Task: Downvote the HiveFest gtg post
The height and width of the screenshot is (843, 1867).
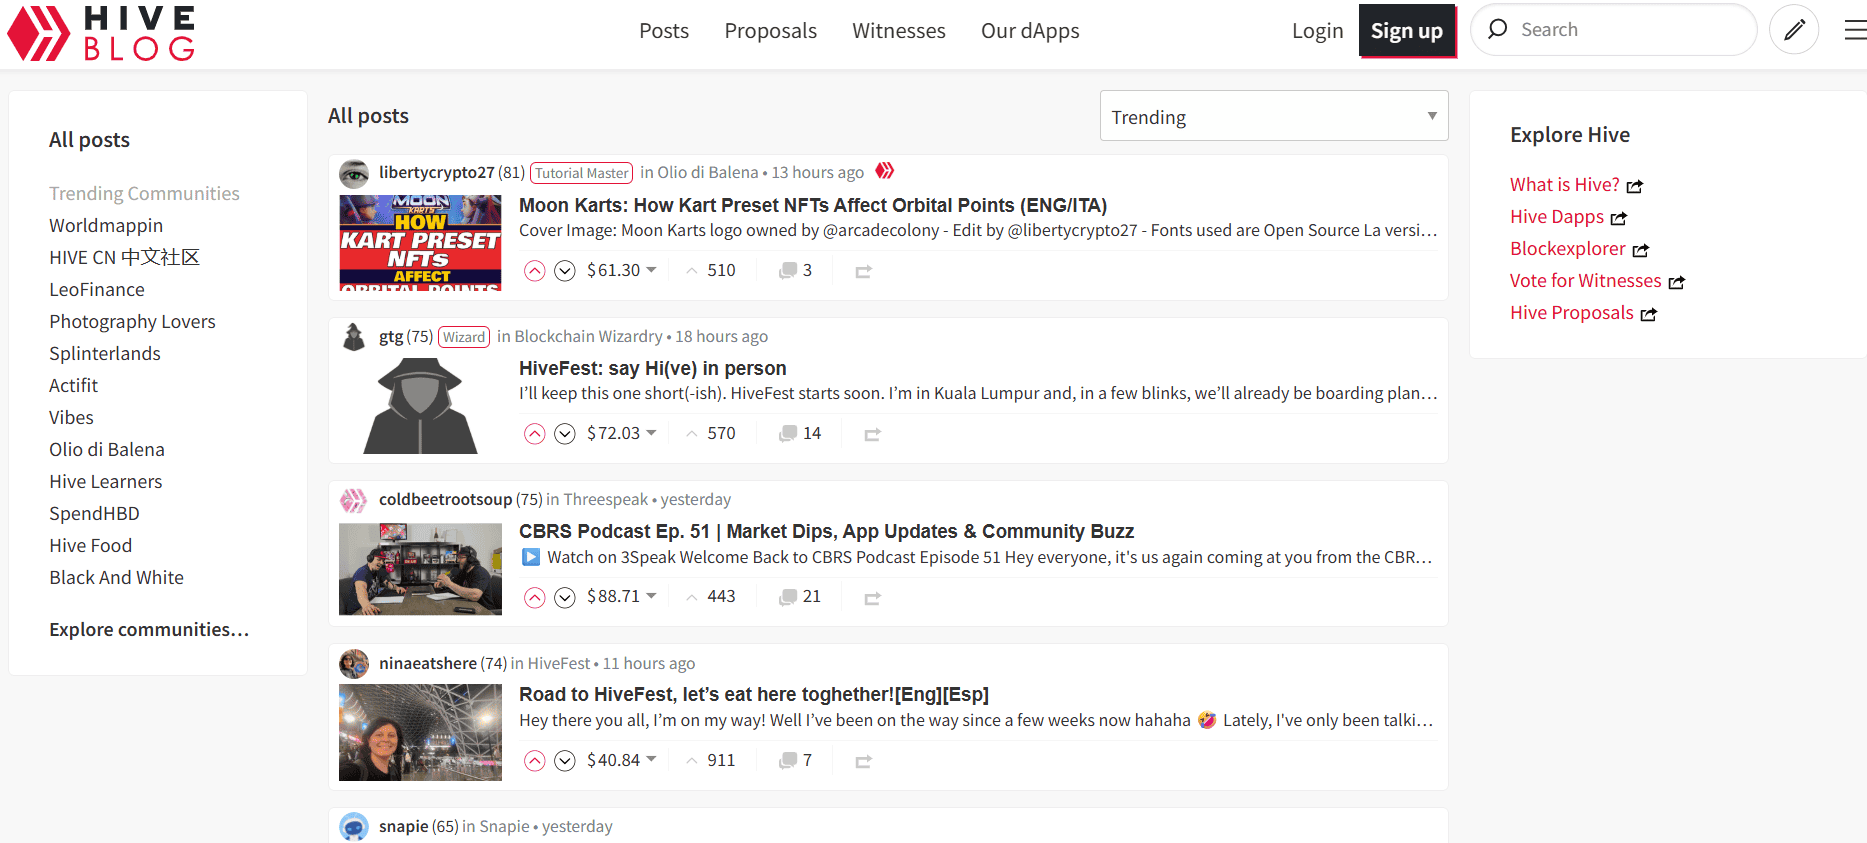Action: (565, 434)
